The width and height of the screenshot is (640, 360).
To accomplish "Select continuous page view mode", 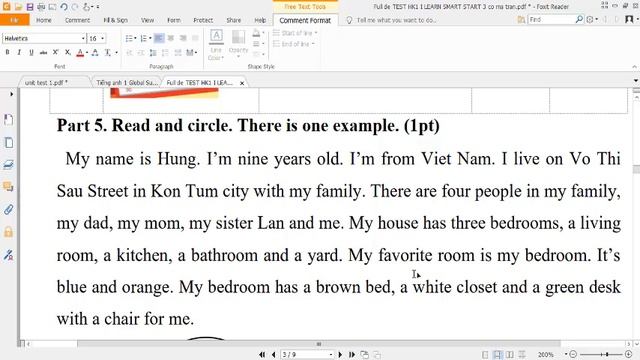I will pos(497,355).
